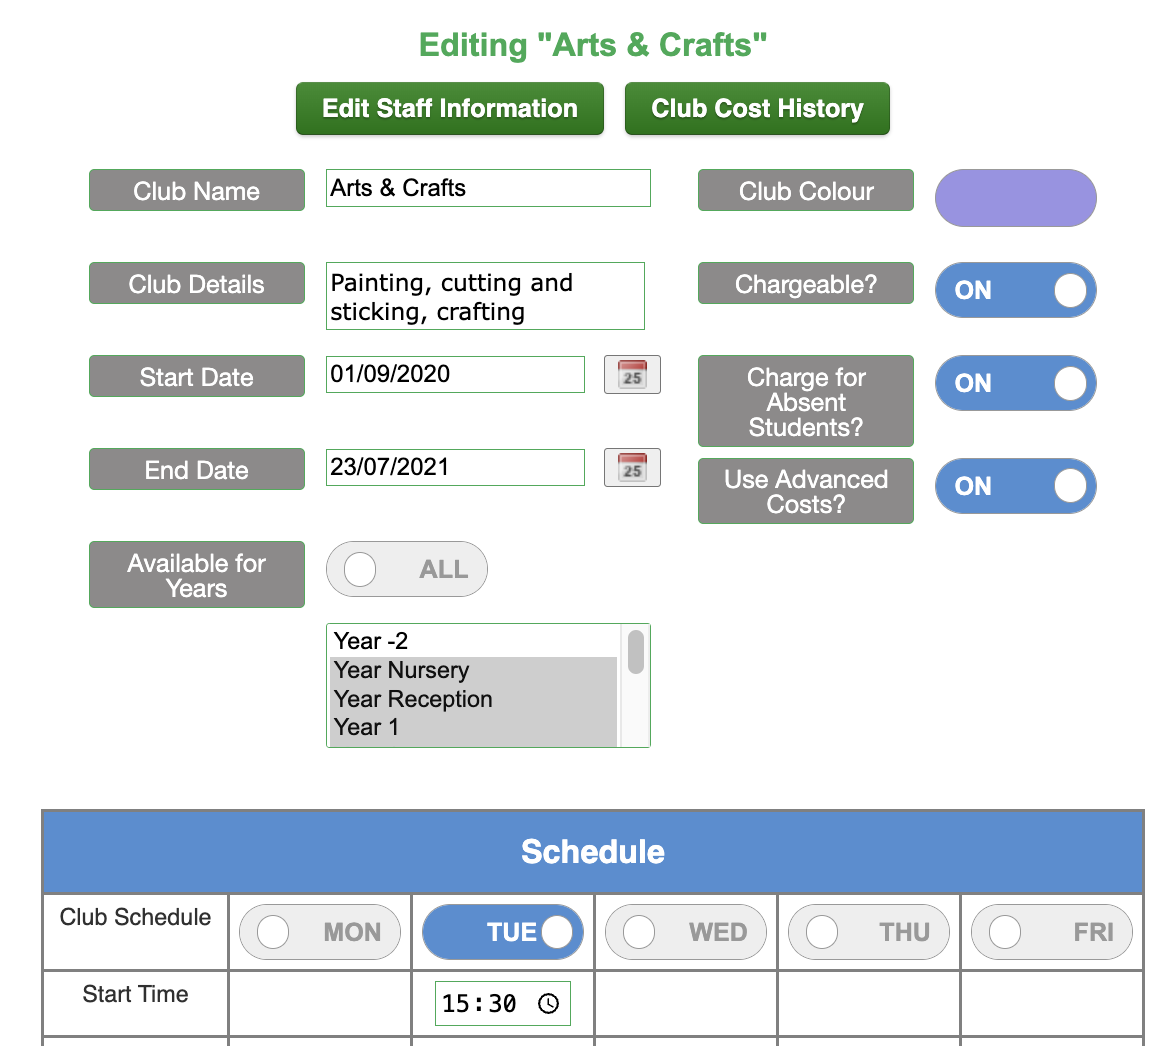
Task: Click the clock icon in Start Time
Action: 548,1004
